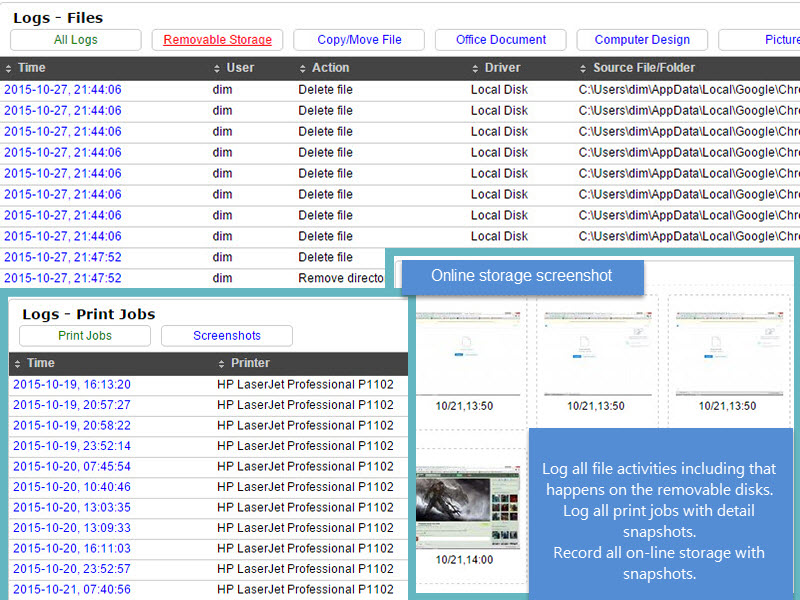The height and width of the screenshot is (600, 800).
Task: Show the Office Document logs
Action: pos(501,40)
